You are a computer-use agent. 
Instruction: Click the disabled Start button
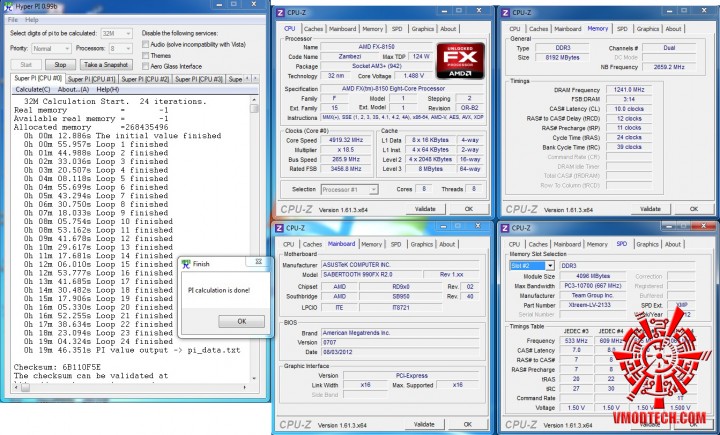[x=26, y=65]
